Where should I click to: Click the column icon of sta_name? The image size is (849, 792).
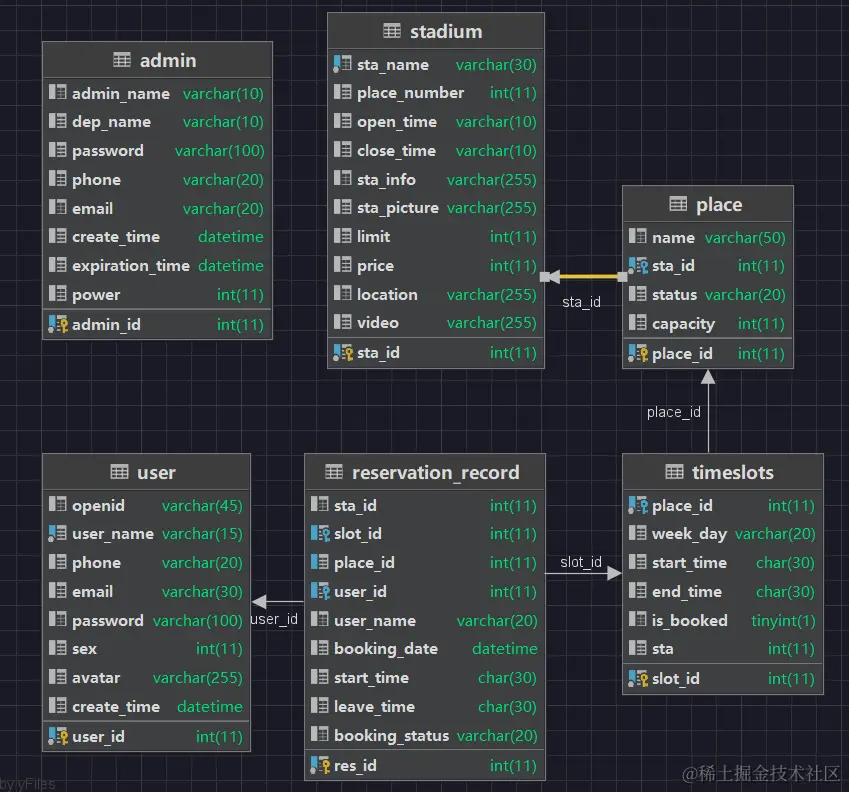click(342, 64)
